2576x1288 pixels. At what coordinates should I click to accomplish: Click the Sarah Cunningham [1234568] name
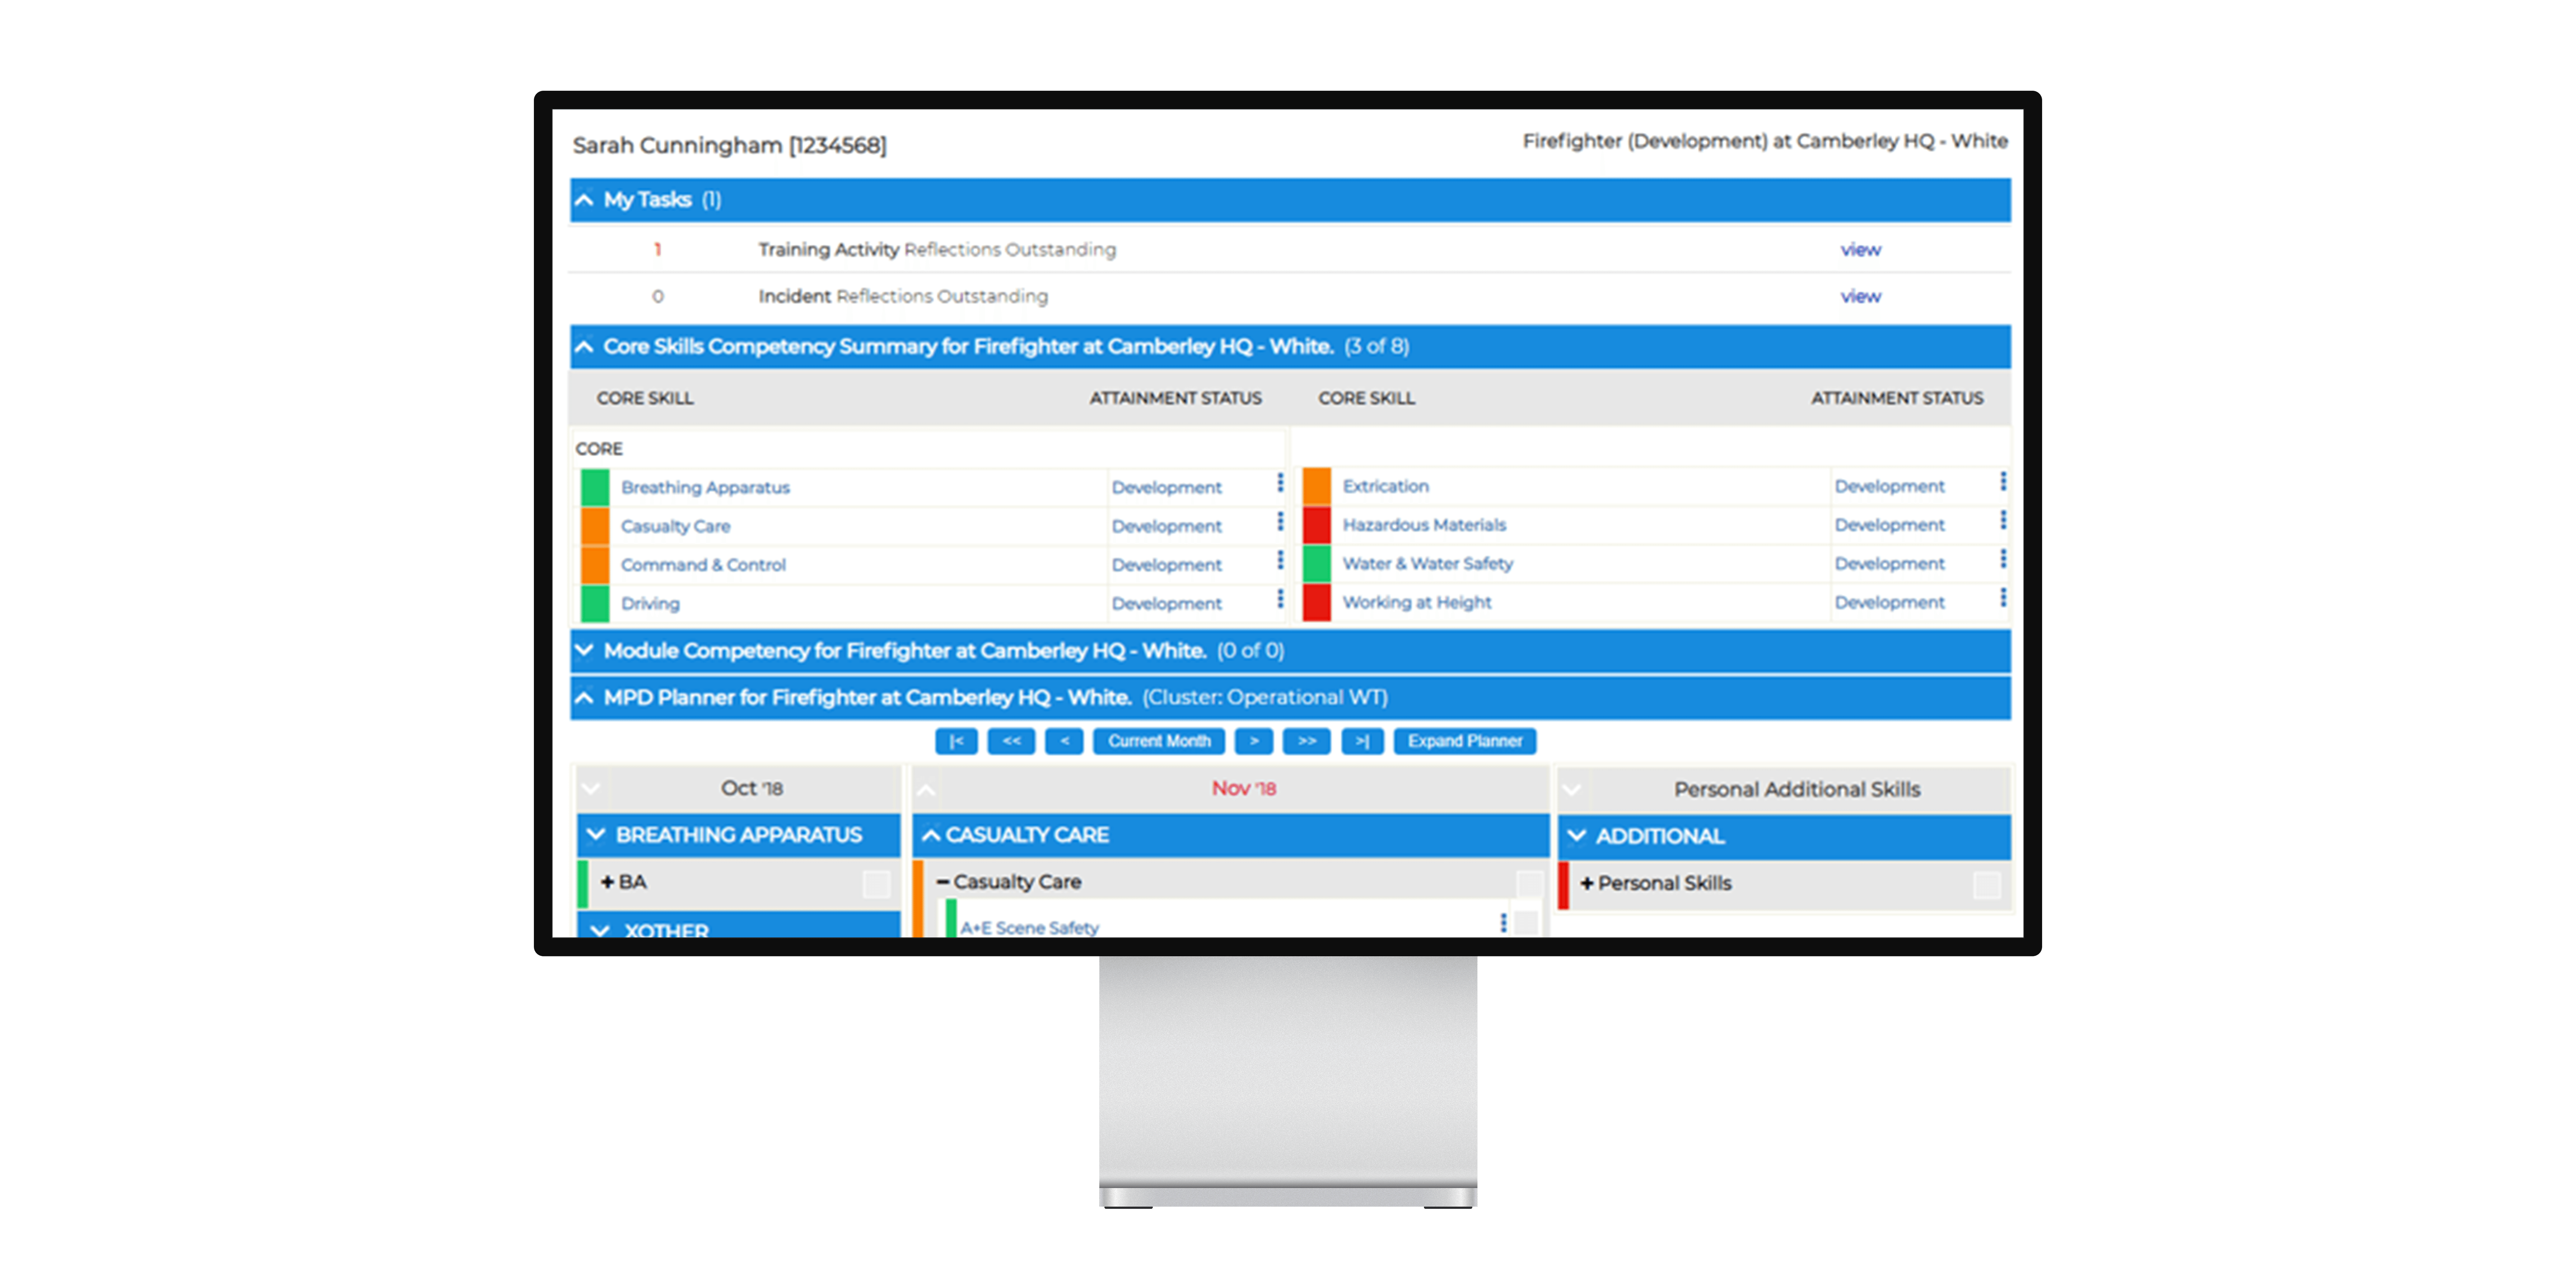(x=729, y=146)
